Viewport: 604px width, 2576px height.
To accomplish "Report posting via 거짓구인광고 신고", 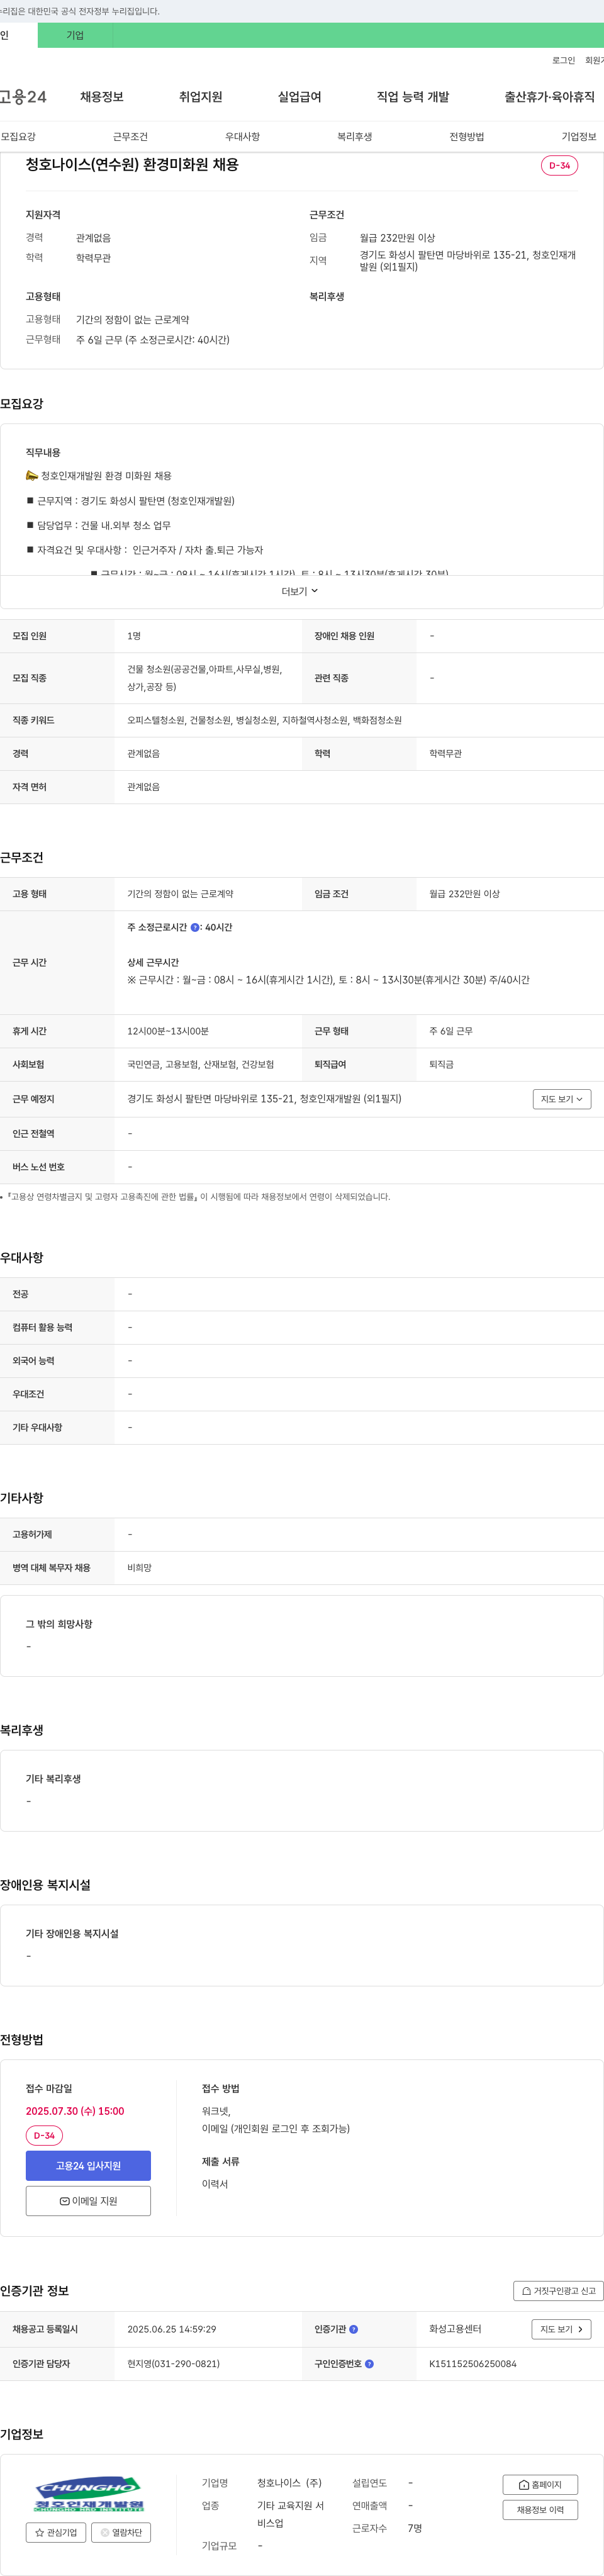I will pyautogui.click(x=558, y=2290).
